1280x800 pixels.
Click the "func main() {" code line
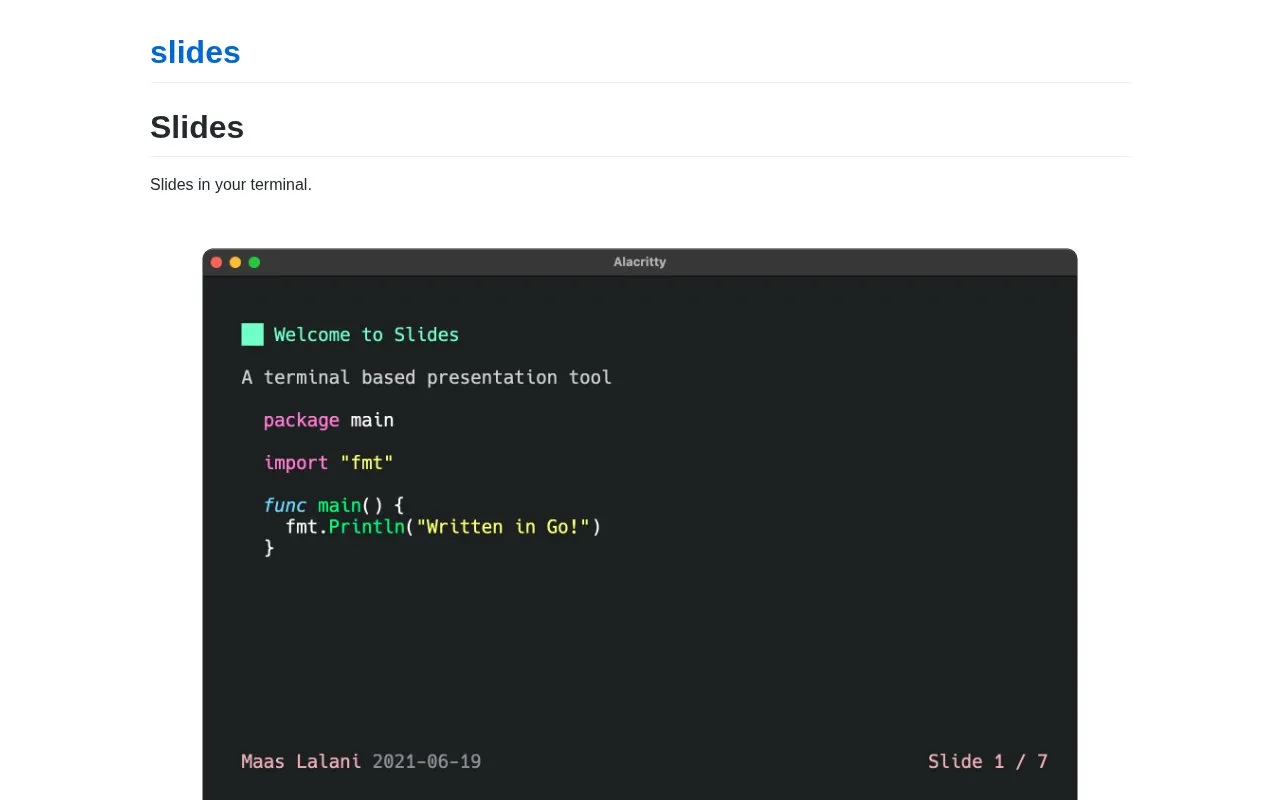[334, 505]
